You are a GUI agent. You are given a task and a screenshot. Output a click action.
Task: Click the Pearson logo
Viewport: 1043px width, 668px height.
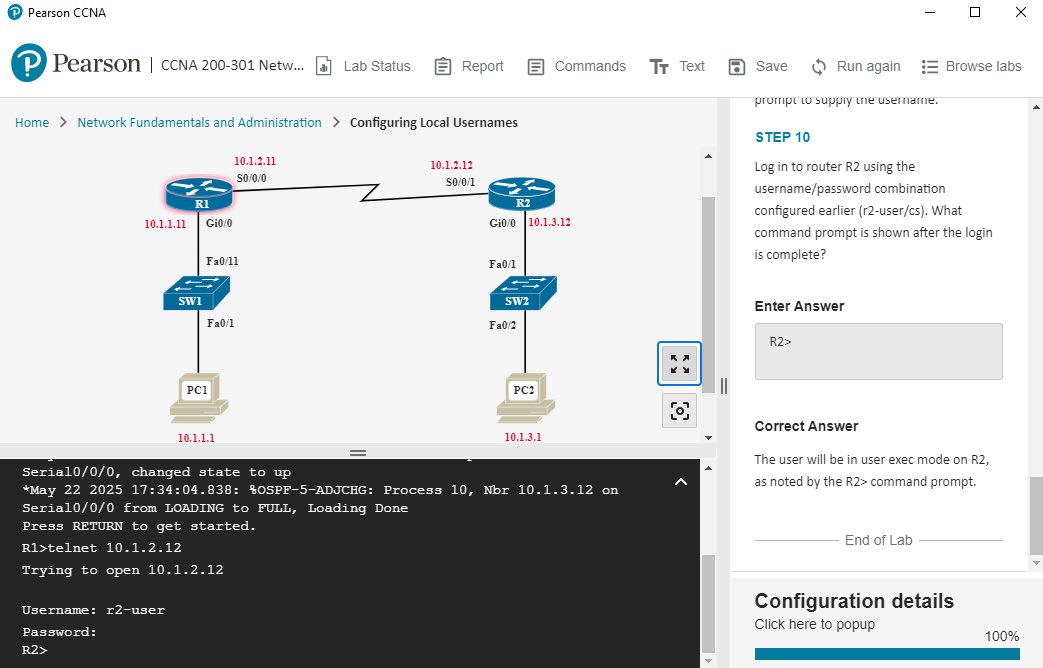(76, 63)
